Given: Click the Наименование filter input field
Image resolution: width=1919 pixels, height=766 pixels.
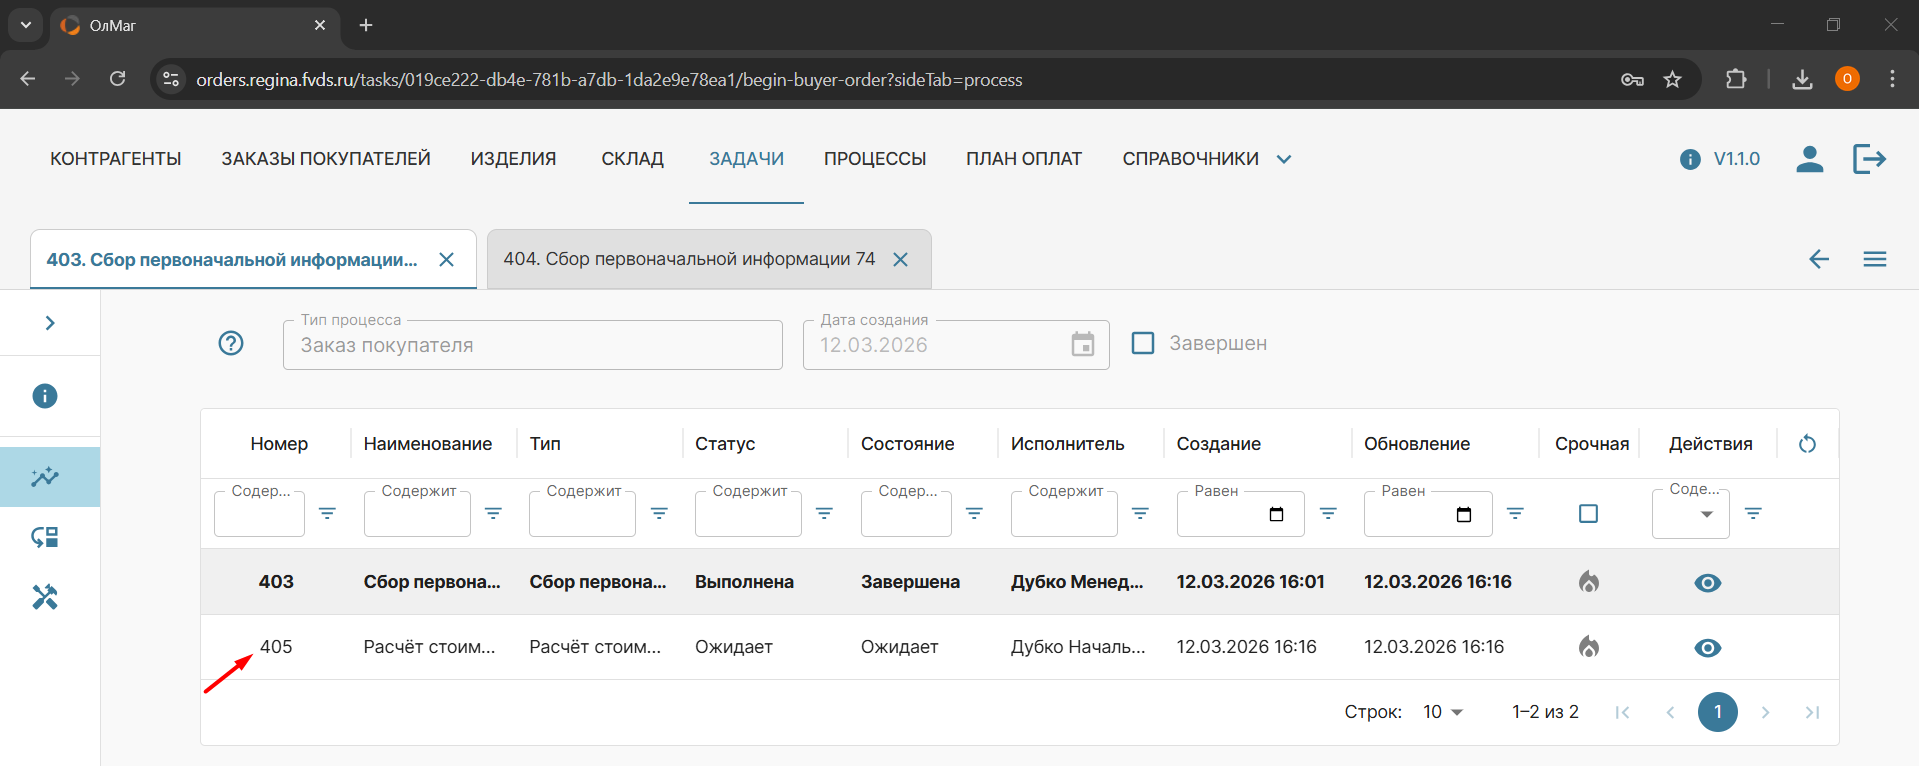Looking at the screenshot, I should [x=417, y=515].
